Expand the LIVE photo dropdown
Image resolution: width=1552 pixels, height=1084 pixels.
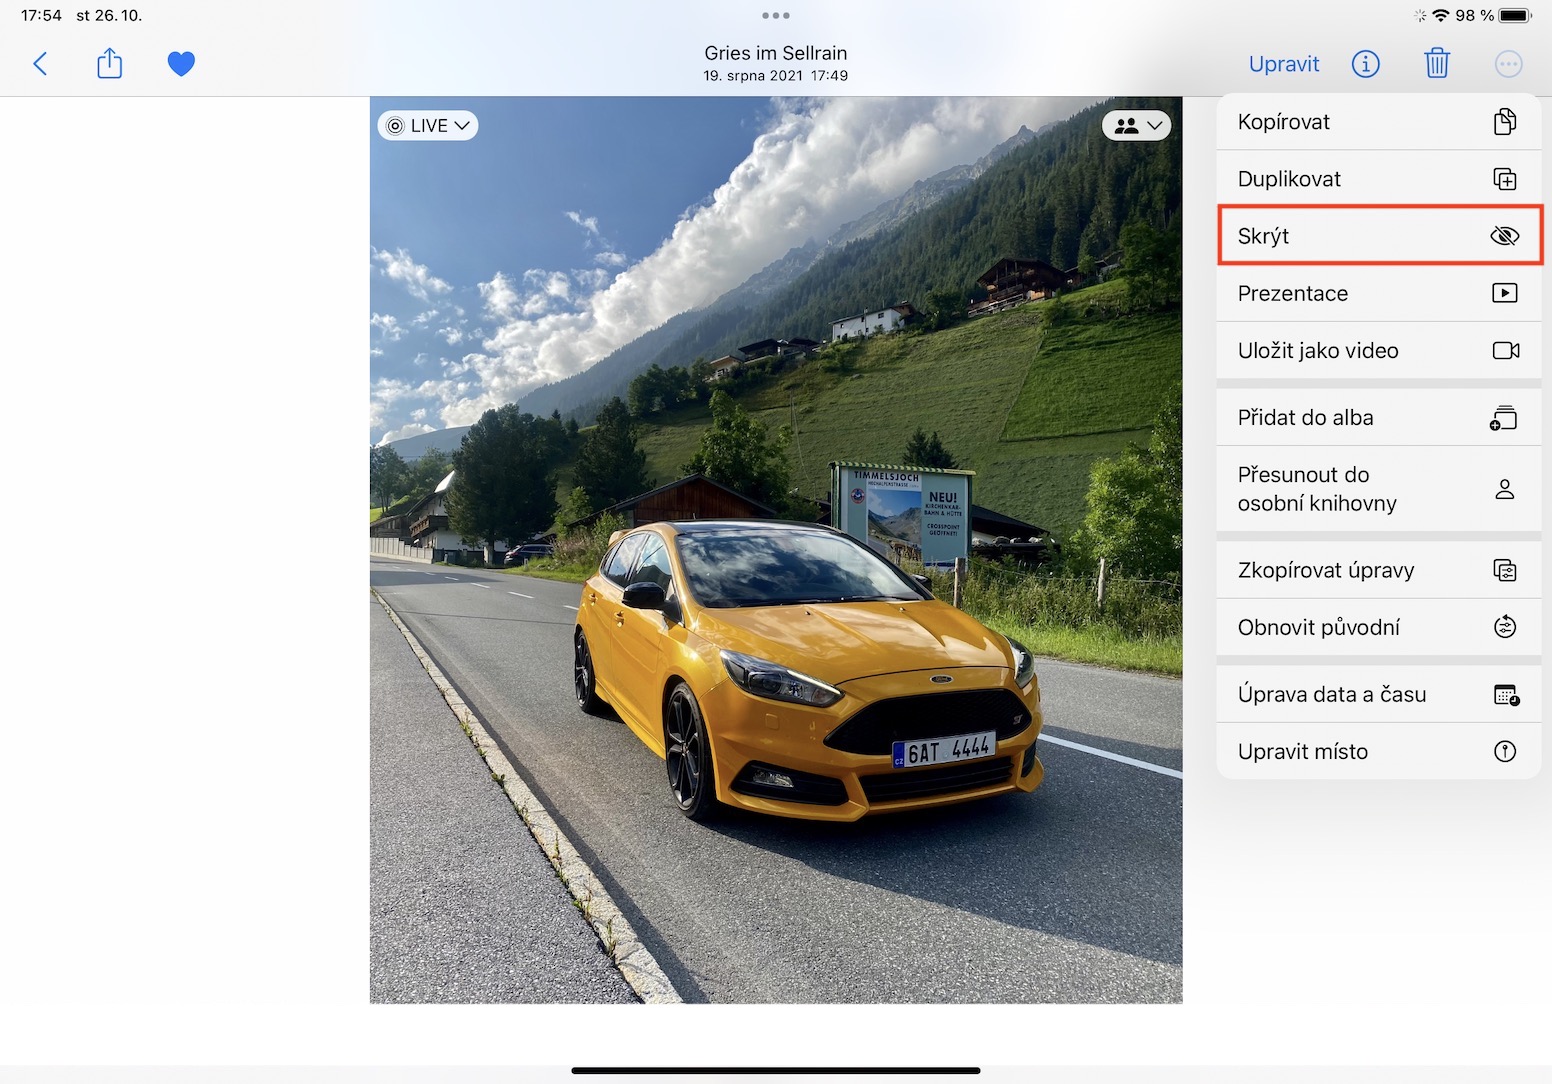(x=428, y=126)
